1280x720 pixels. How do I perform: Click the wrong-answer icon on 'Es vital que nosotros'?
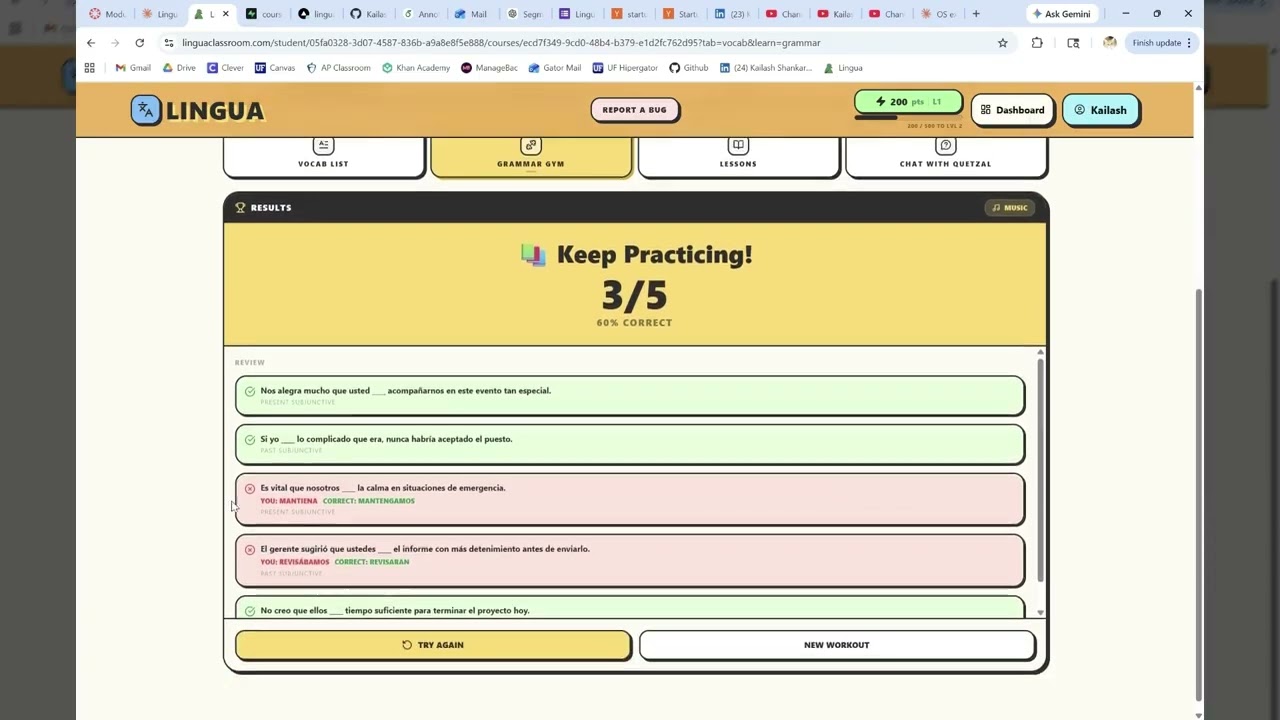tap(250, 489)
